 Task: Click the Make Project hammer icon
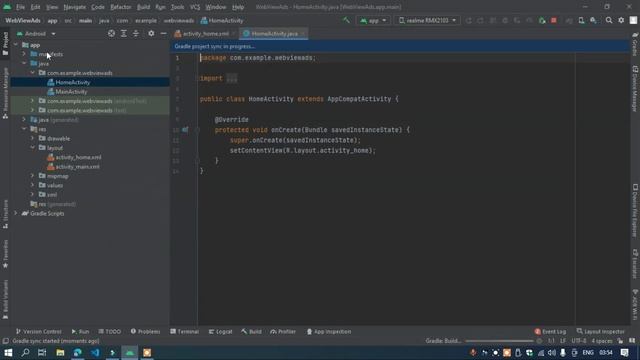346,20
